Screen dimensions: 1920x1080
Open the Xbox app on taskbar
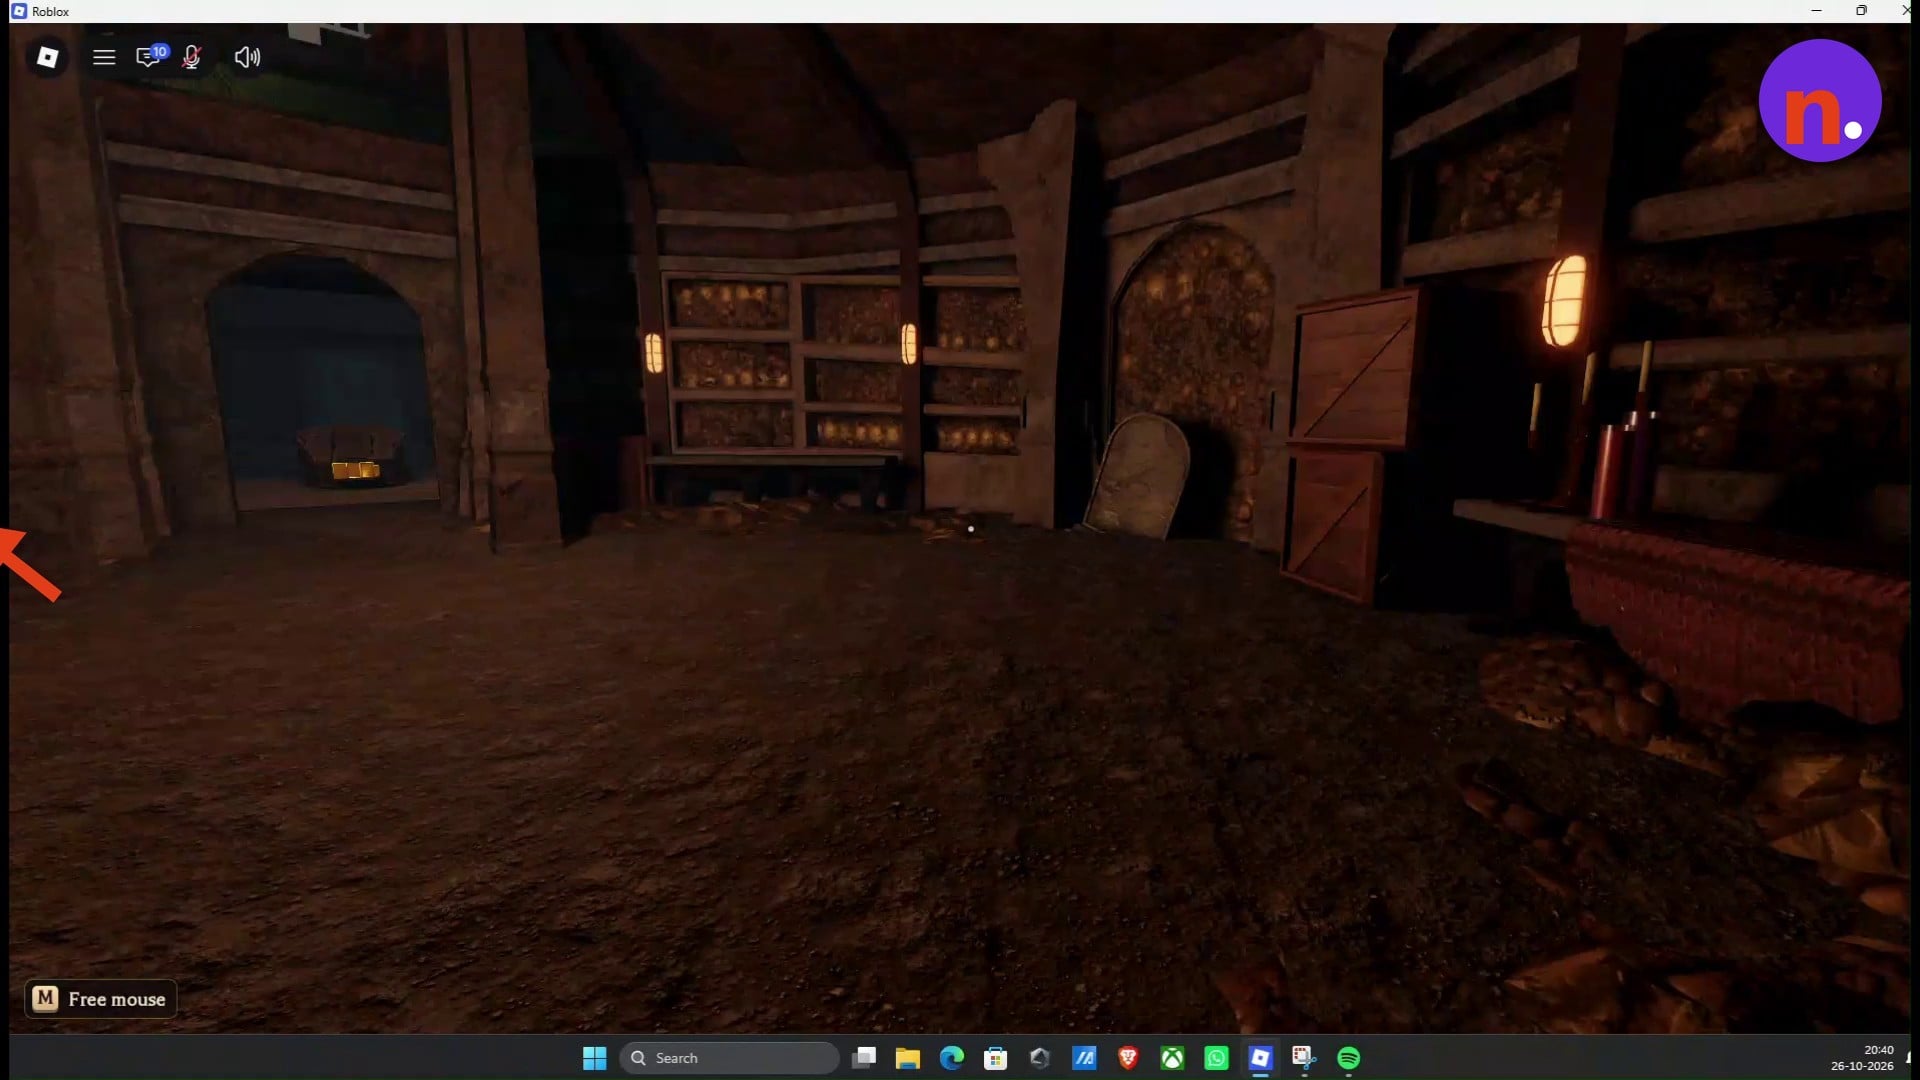point(1172,1058)
